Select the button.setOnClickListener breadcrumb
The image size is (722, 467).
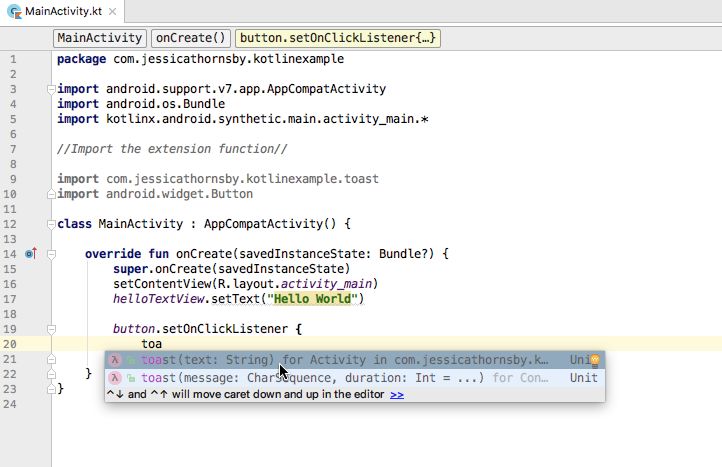[x=338, y=38]
